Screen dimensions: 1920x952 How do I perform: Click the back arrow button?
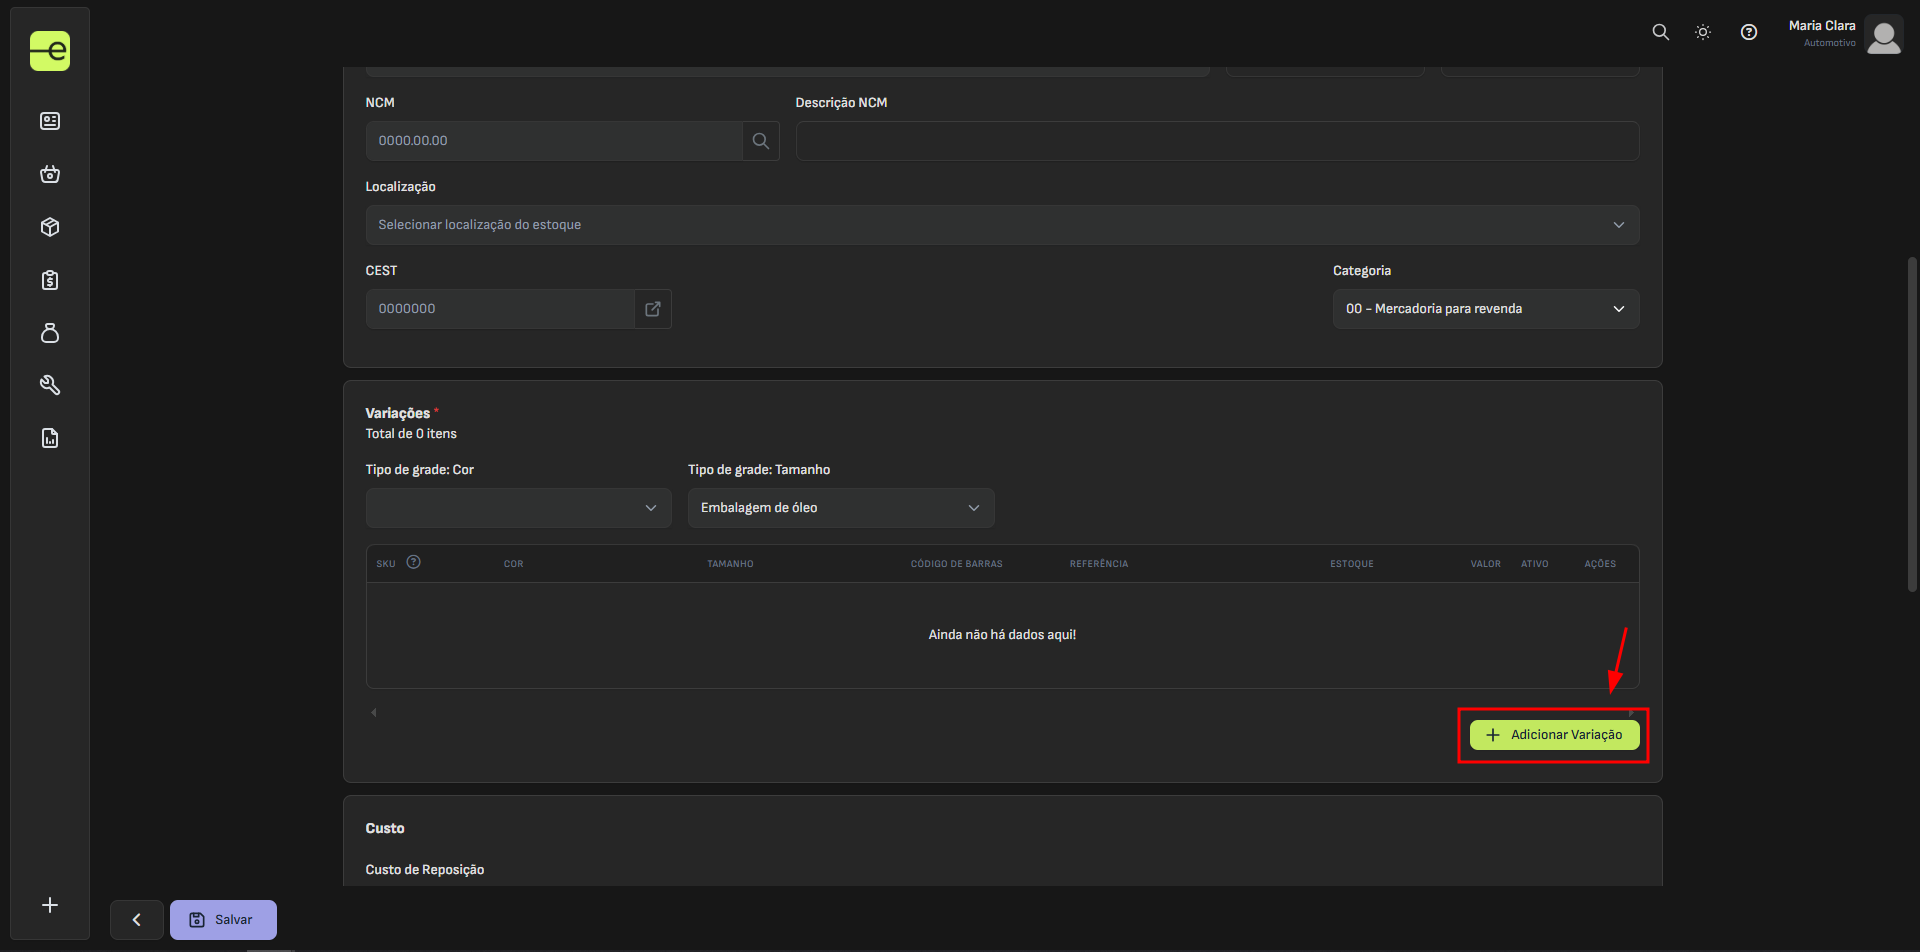click(x=137, y=920)
